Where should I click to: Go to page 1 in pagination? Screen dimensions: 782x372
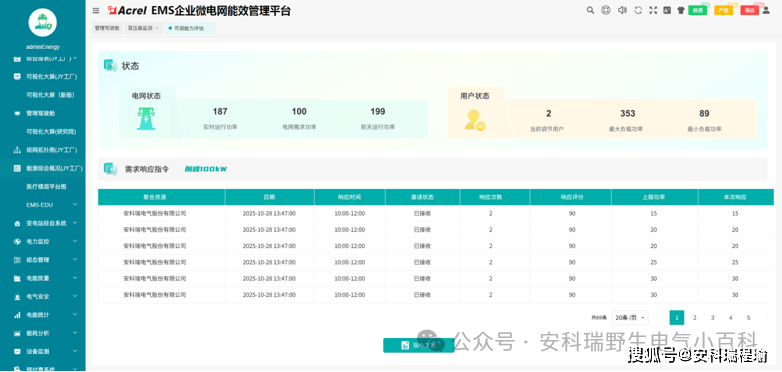677,318
